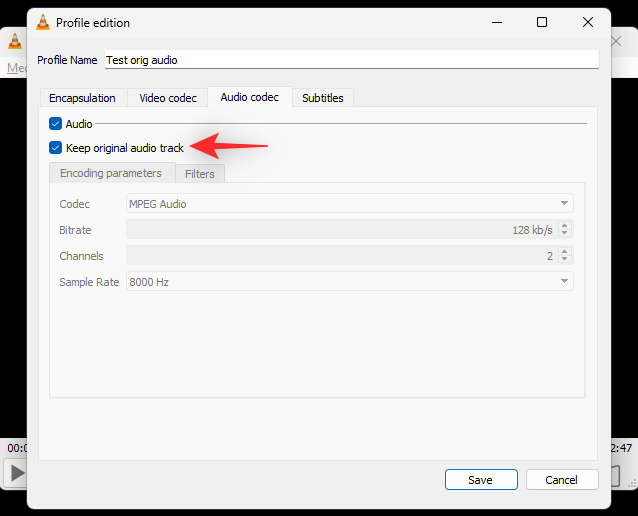Image resolution: width=638 pixels, height=516 pixels.
Task: Click the Profile Name label
Action: (67, 60)
